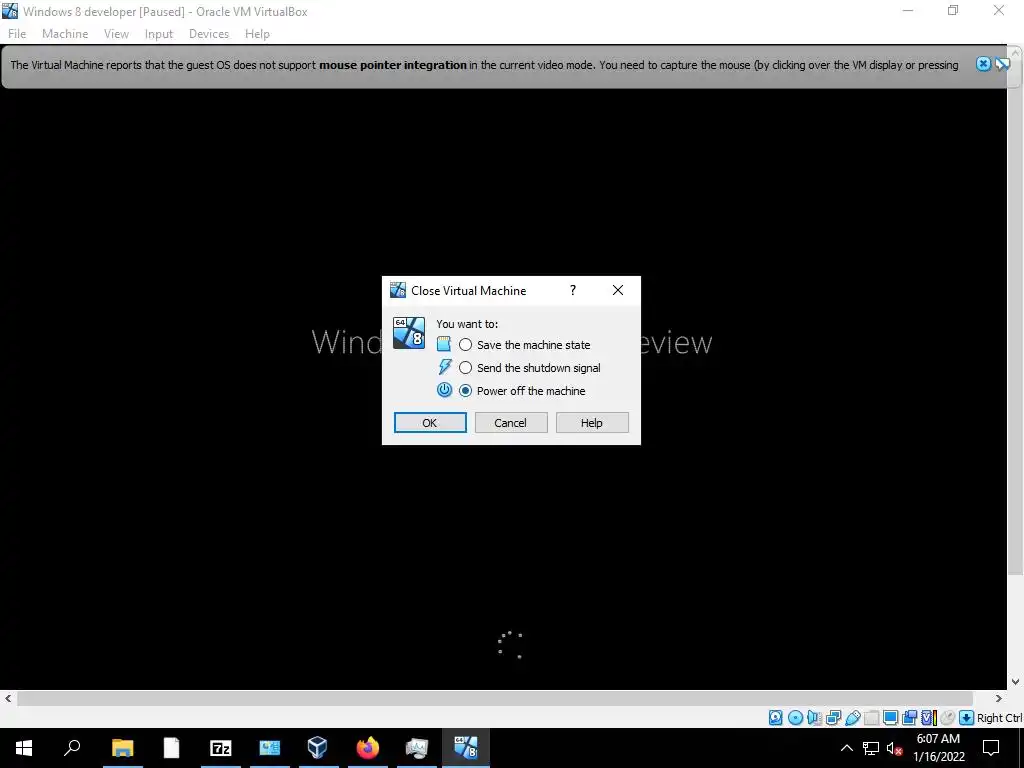
Task: Open VirtualBox Manager cube icon in taskbar
Action: point(318,748)
